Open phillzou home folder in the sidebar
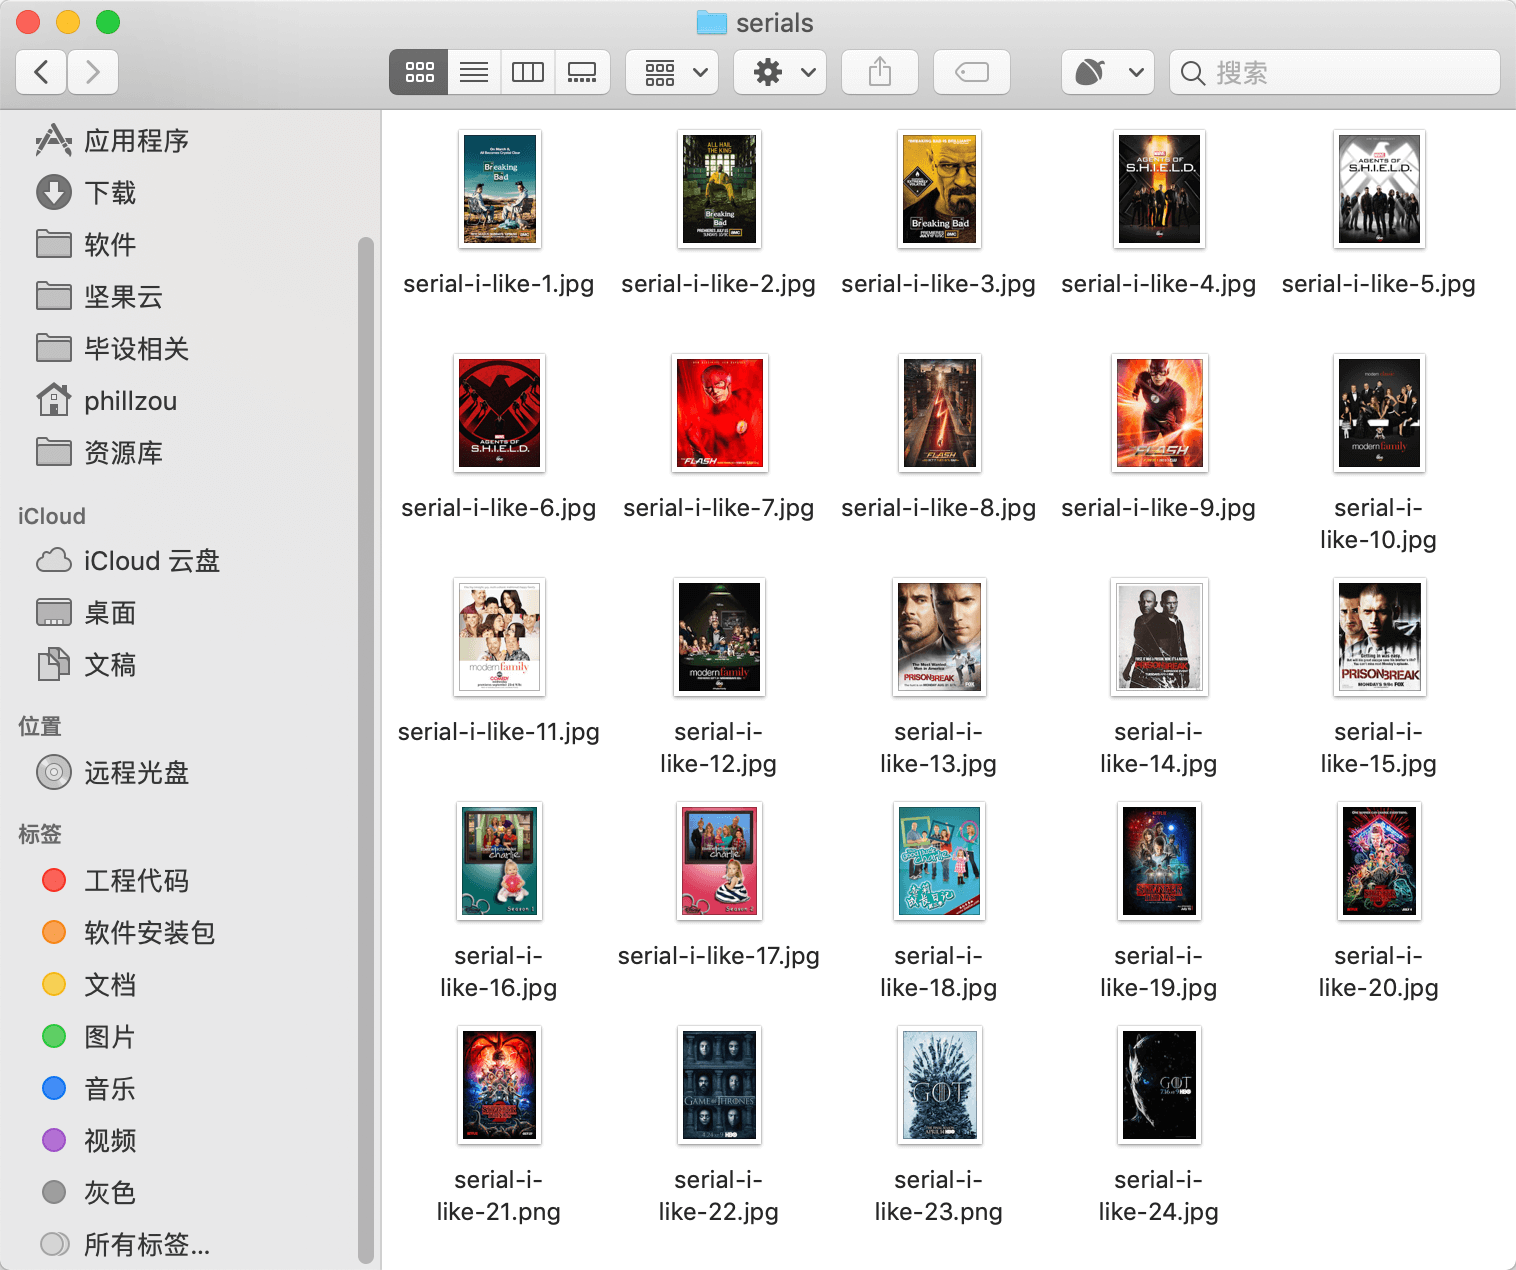Screen dimensions: 1516x1270 click(106, 401)
